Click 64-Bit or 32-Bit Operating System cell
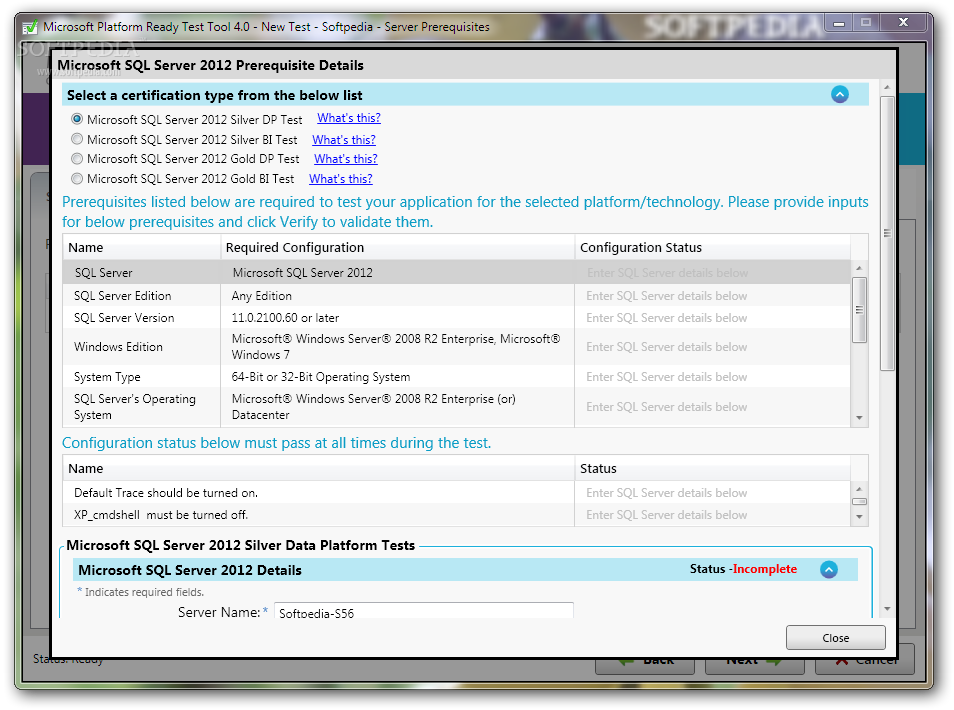The width and height of the screenshot is (954, 710). tap(397, 377)
